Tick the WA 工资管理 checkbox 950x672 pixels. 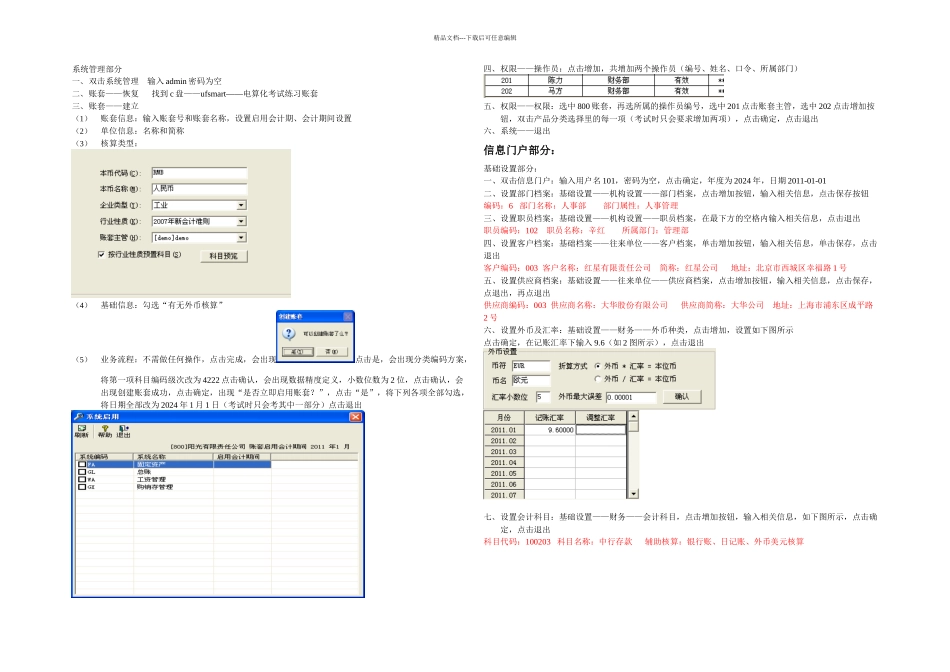point(82,479)
